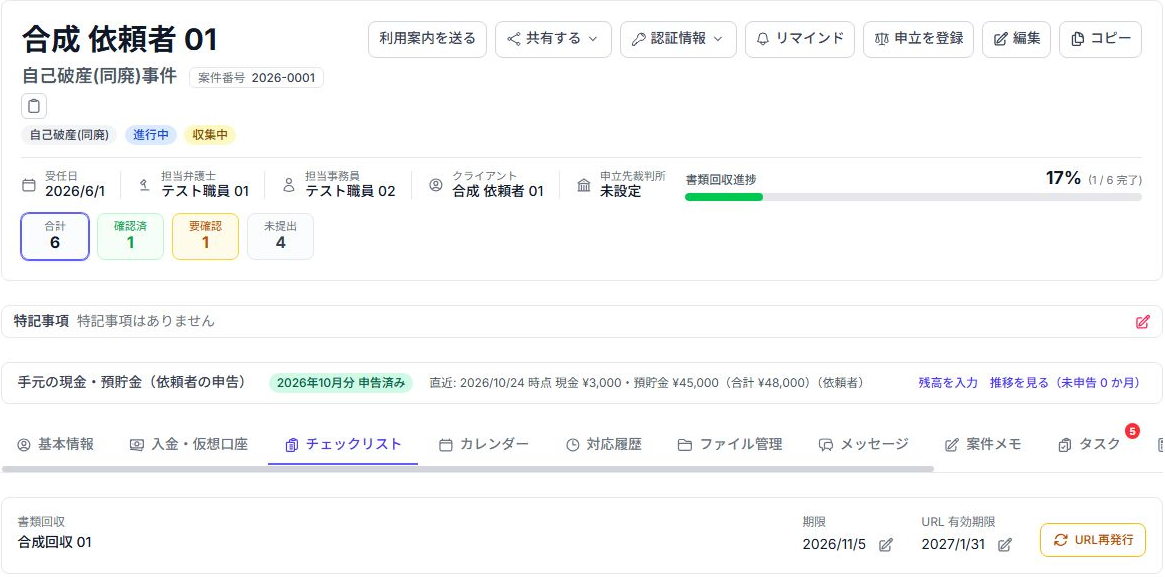
Task: Click the 自己破産(同廃)事件 heading
Action: point(100,76)
